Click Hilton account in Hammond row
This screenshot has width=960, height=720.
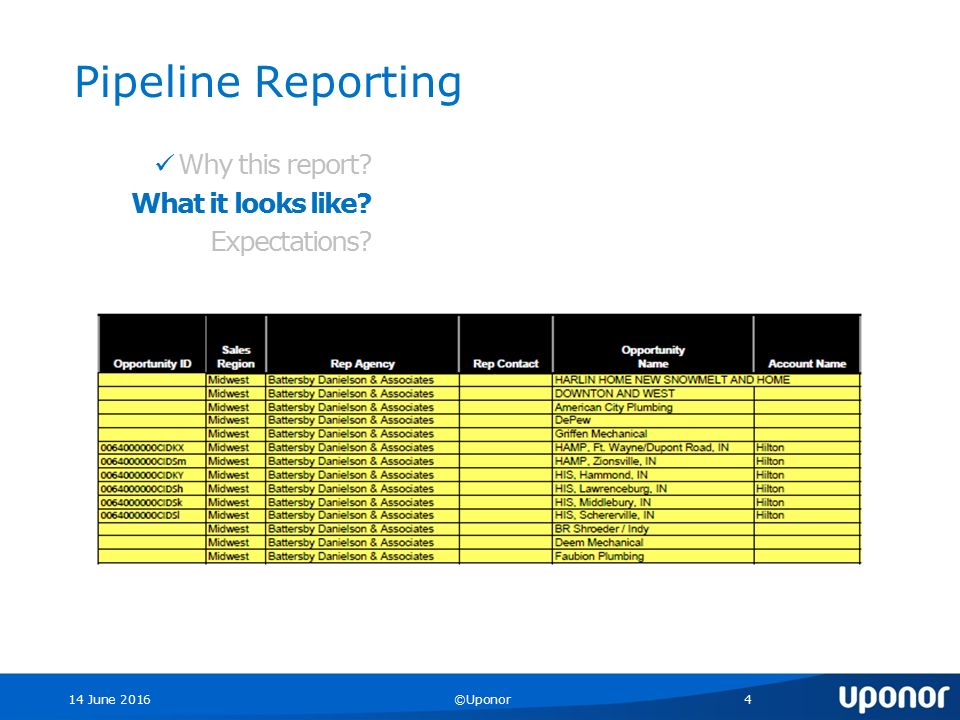click(x=807, y=475)
